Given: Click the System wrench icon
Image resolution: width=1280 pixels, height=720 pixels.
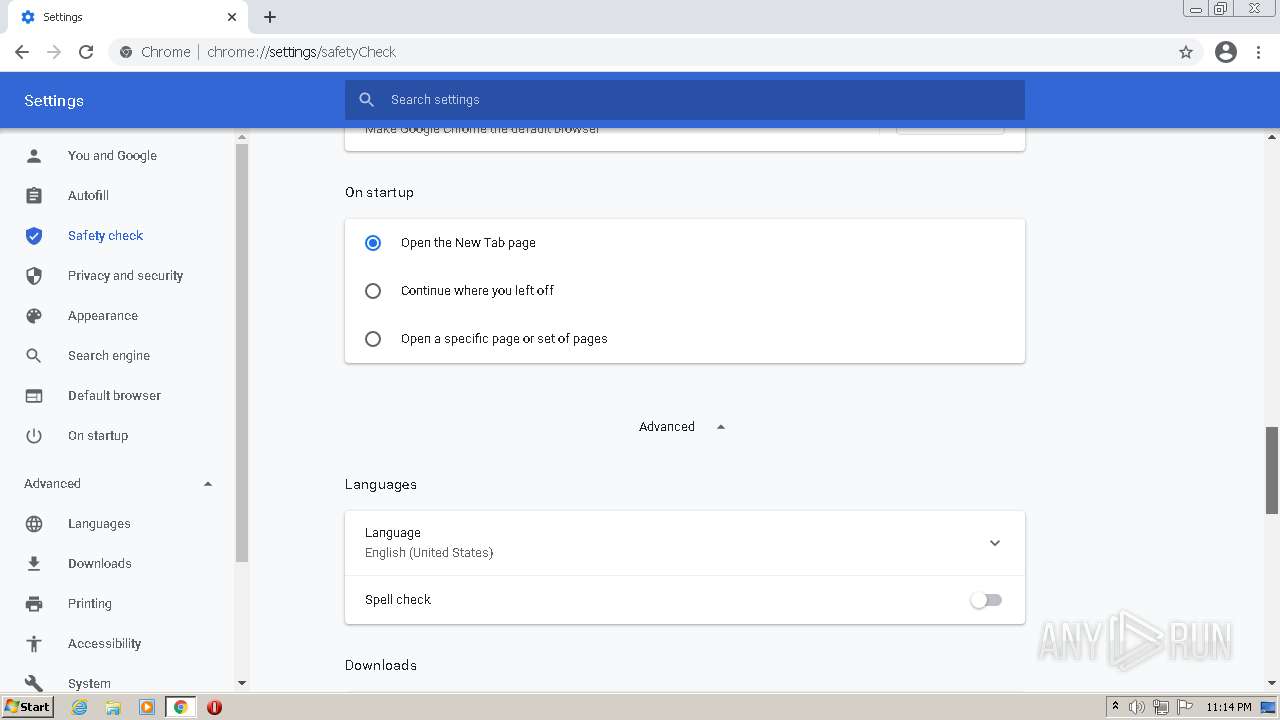Looking at the screenshot, I should (34, 683).
